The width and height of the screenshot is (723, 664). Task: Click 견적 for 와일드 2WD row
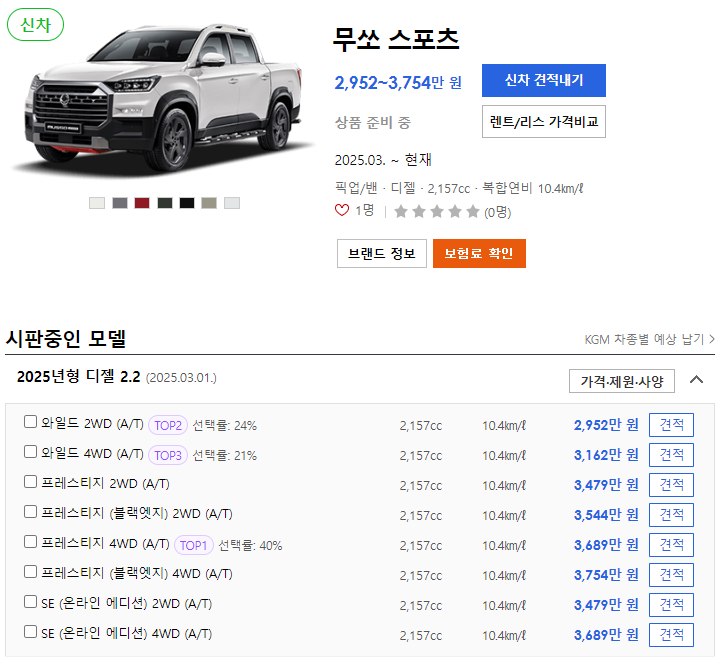pos(671,425)
